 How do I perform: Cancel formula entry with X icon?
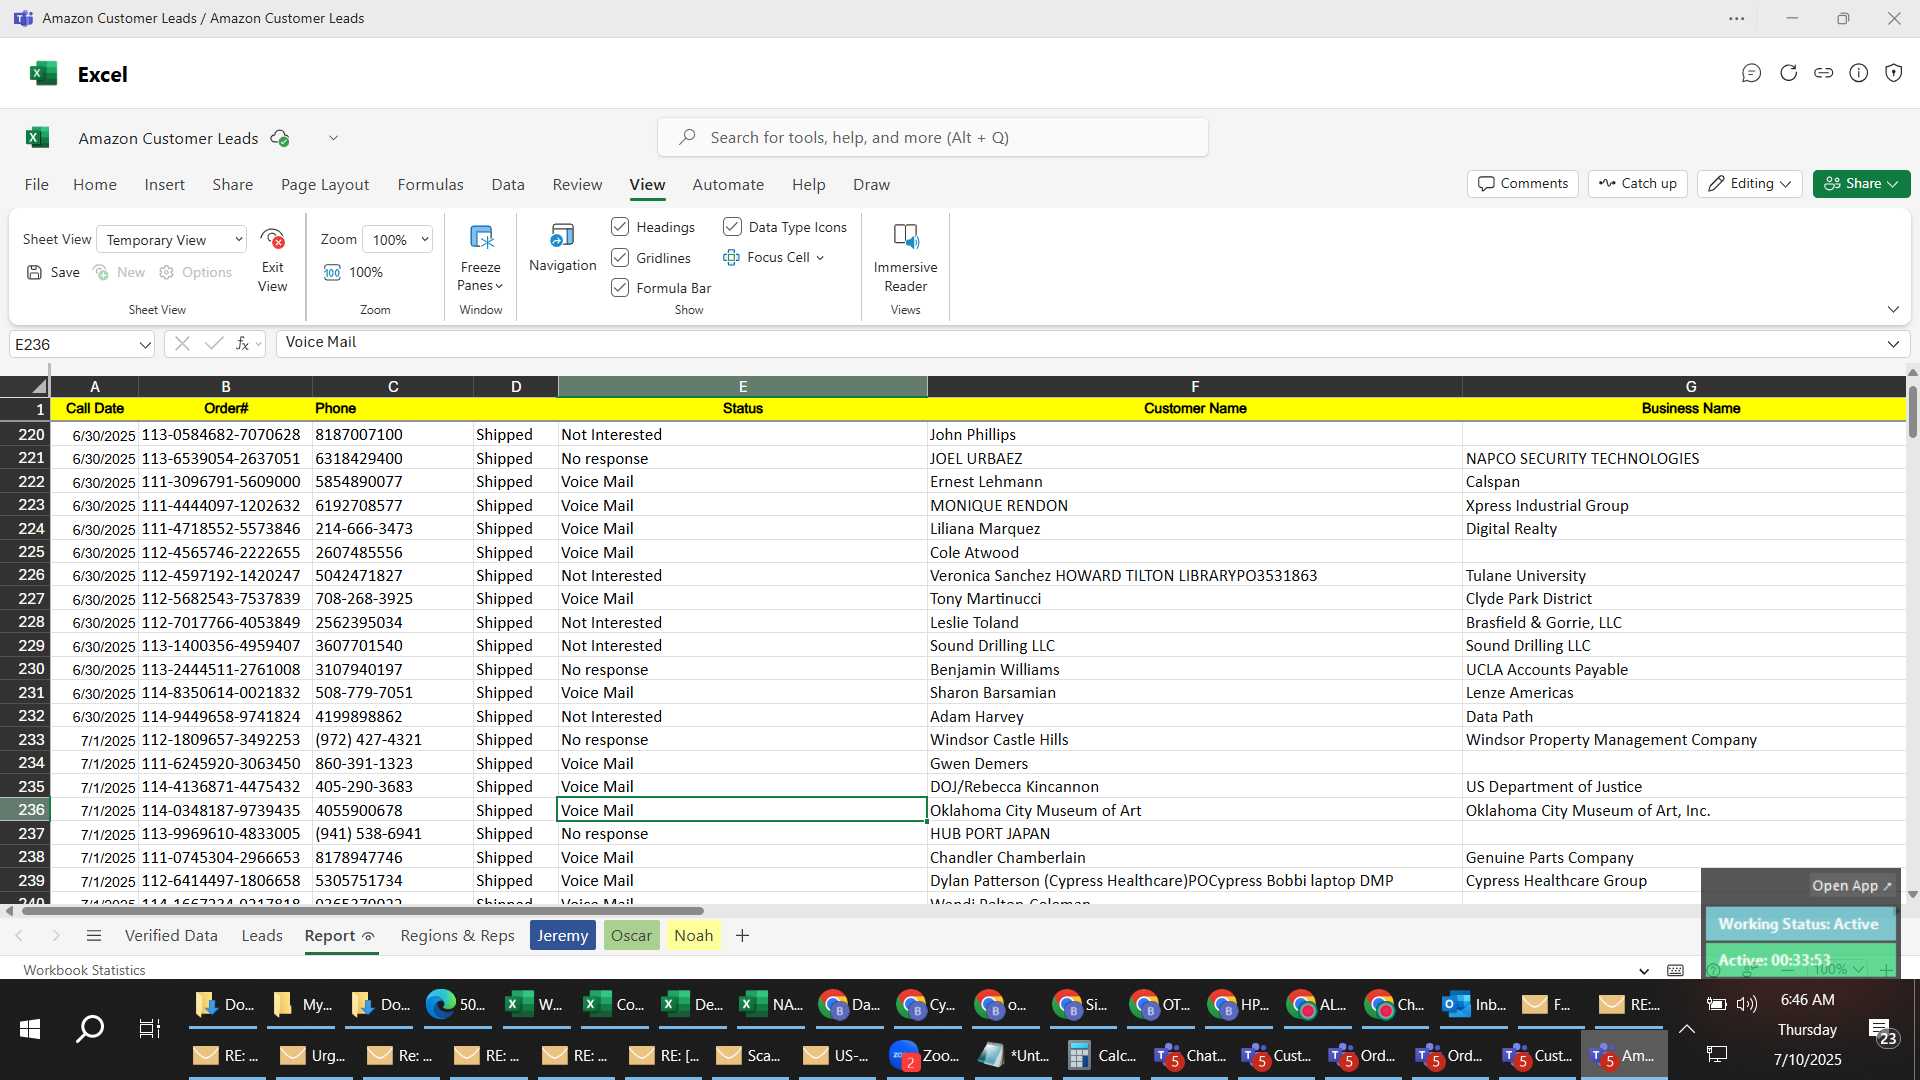coord(181,344)
